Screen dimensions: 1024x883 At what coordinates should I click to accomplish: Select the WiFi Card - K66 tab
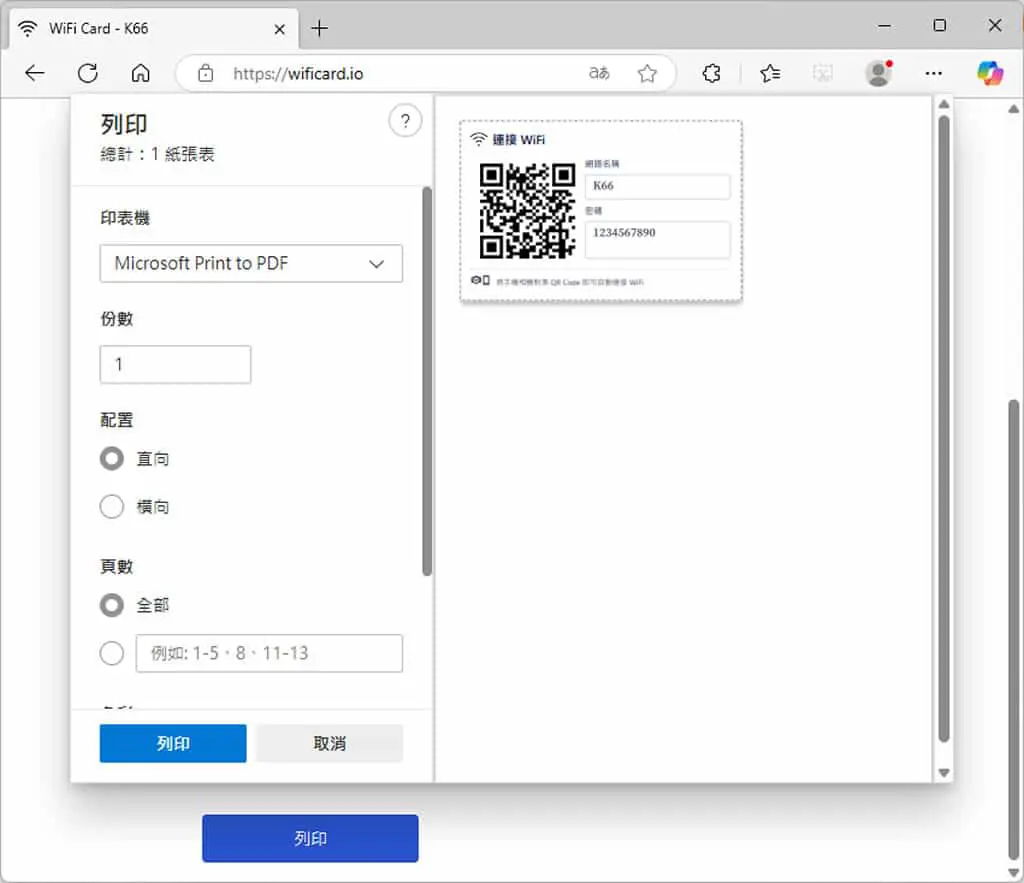(x=153, y=29)
